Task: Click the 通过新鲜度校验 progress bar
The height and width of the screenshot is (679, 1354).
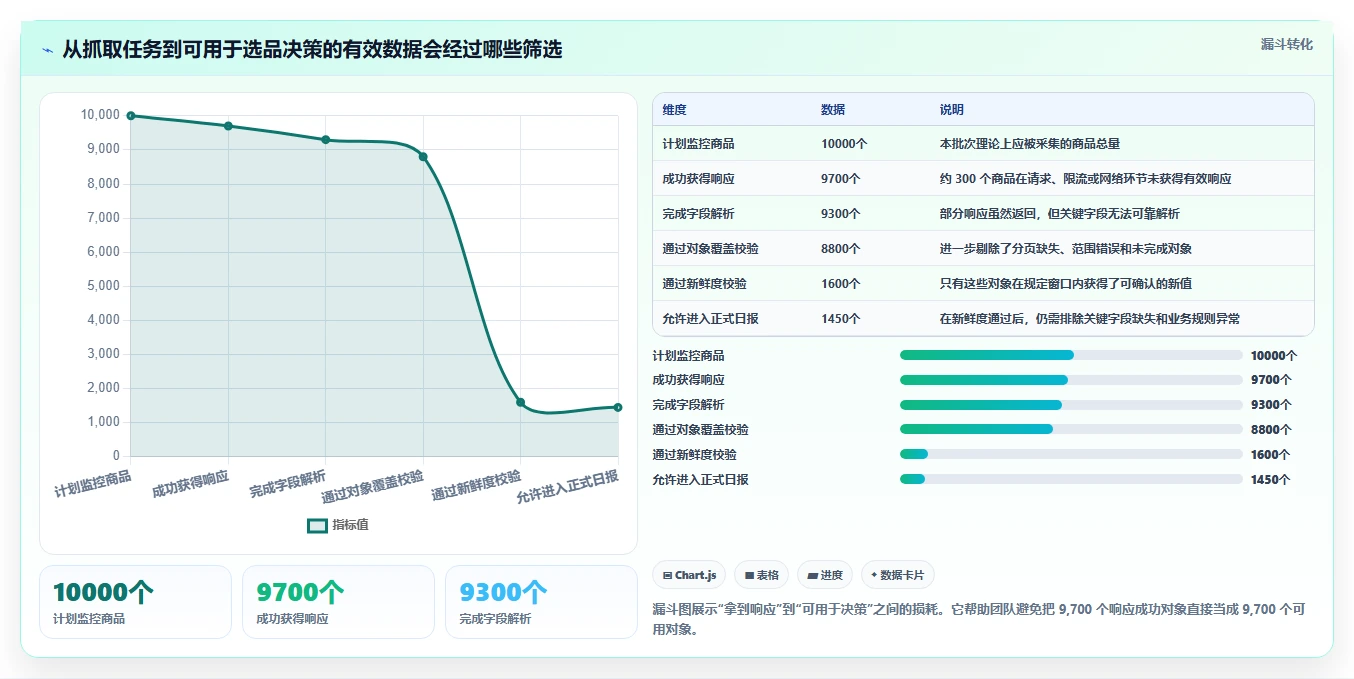Action: click(1071, 454)
